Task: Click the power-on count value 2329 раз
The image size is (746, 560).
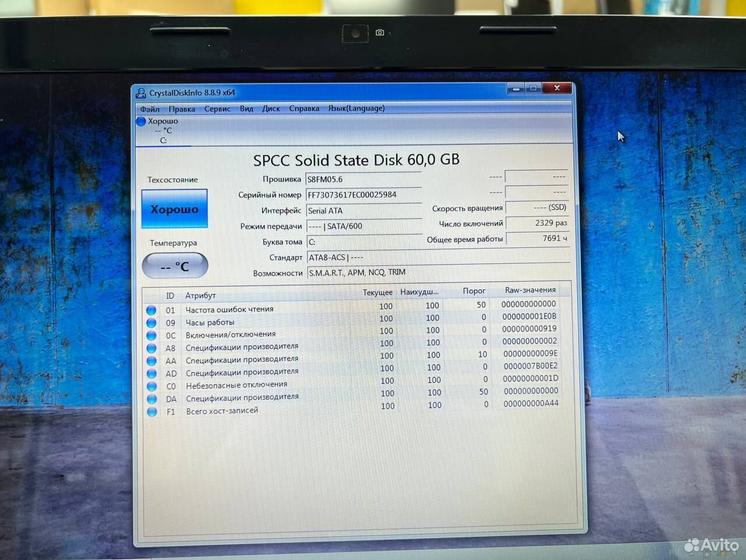Action: tap(537, 223)
